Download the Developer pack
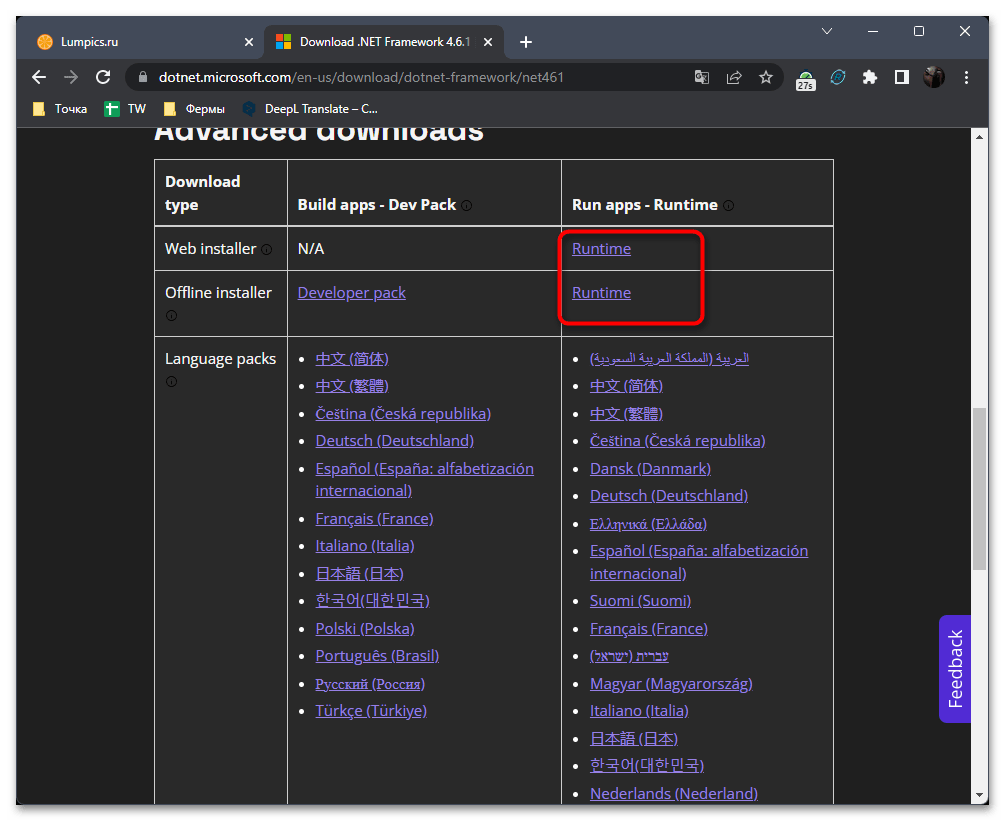 click(x=351, y=293)
